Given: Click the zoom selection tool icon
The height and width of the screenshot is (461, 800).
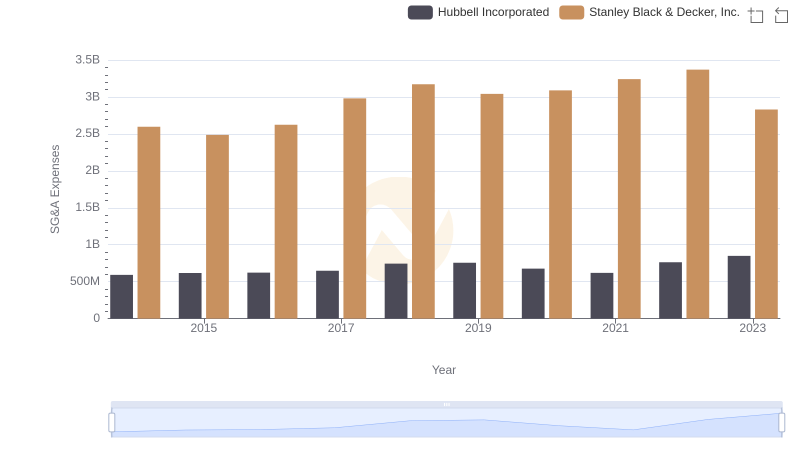Looking at the screenshot, I should [x=756, y=15].
